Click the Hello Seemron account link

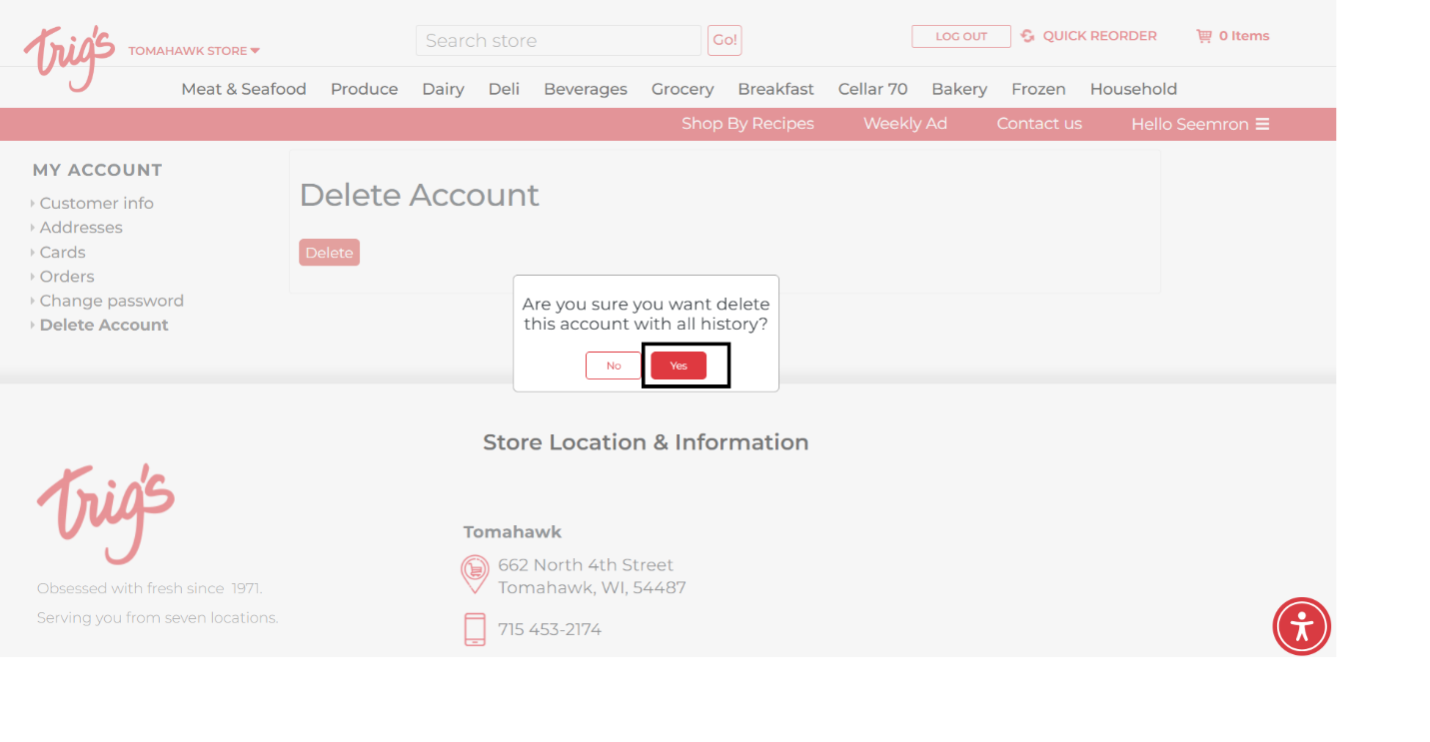[1190, 124]
